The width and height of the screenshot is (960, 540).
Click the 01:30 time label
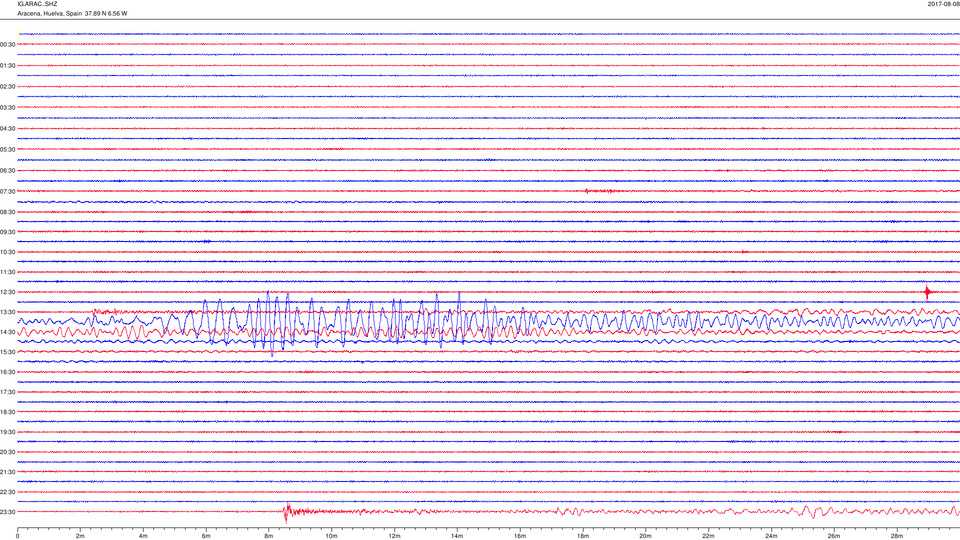pyautogui.click(x=7, y=66)
